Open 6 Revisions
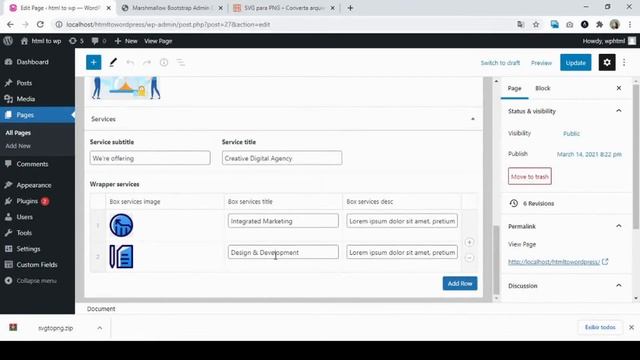640x360 pixels. 538,203
